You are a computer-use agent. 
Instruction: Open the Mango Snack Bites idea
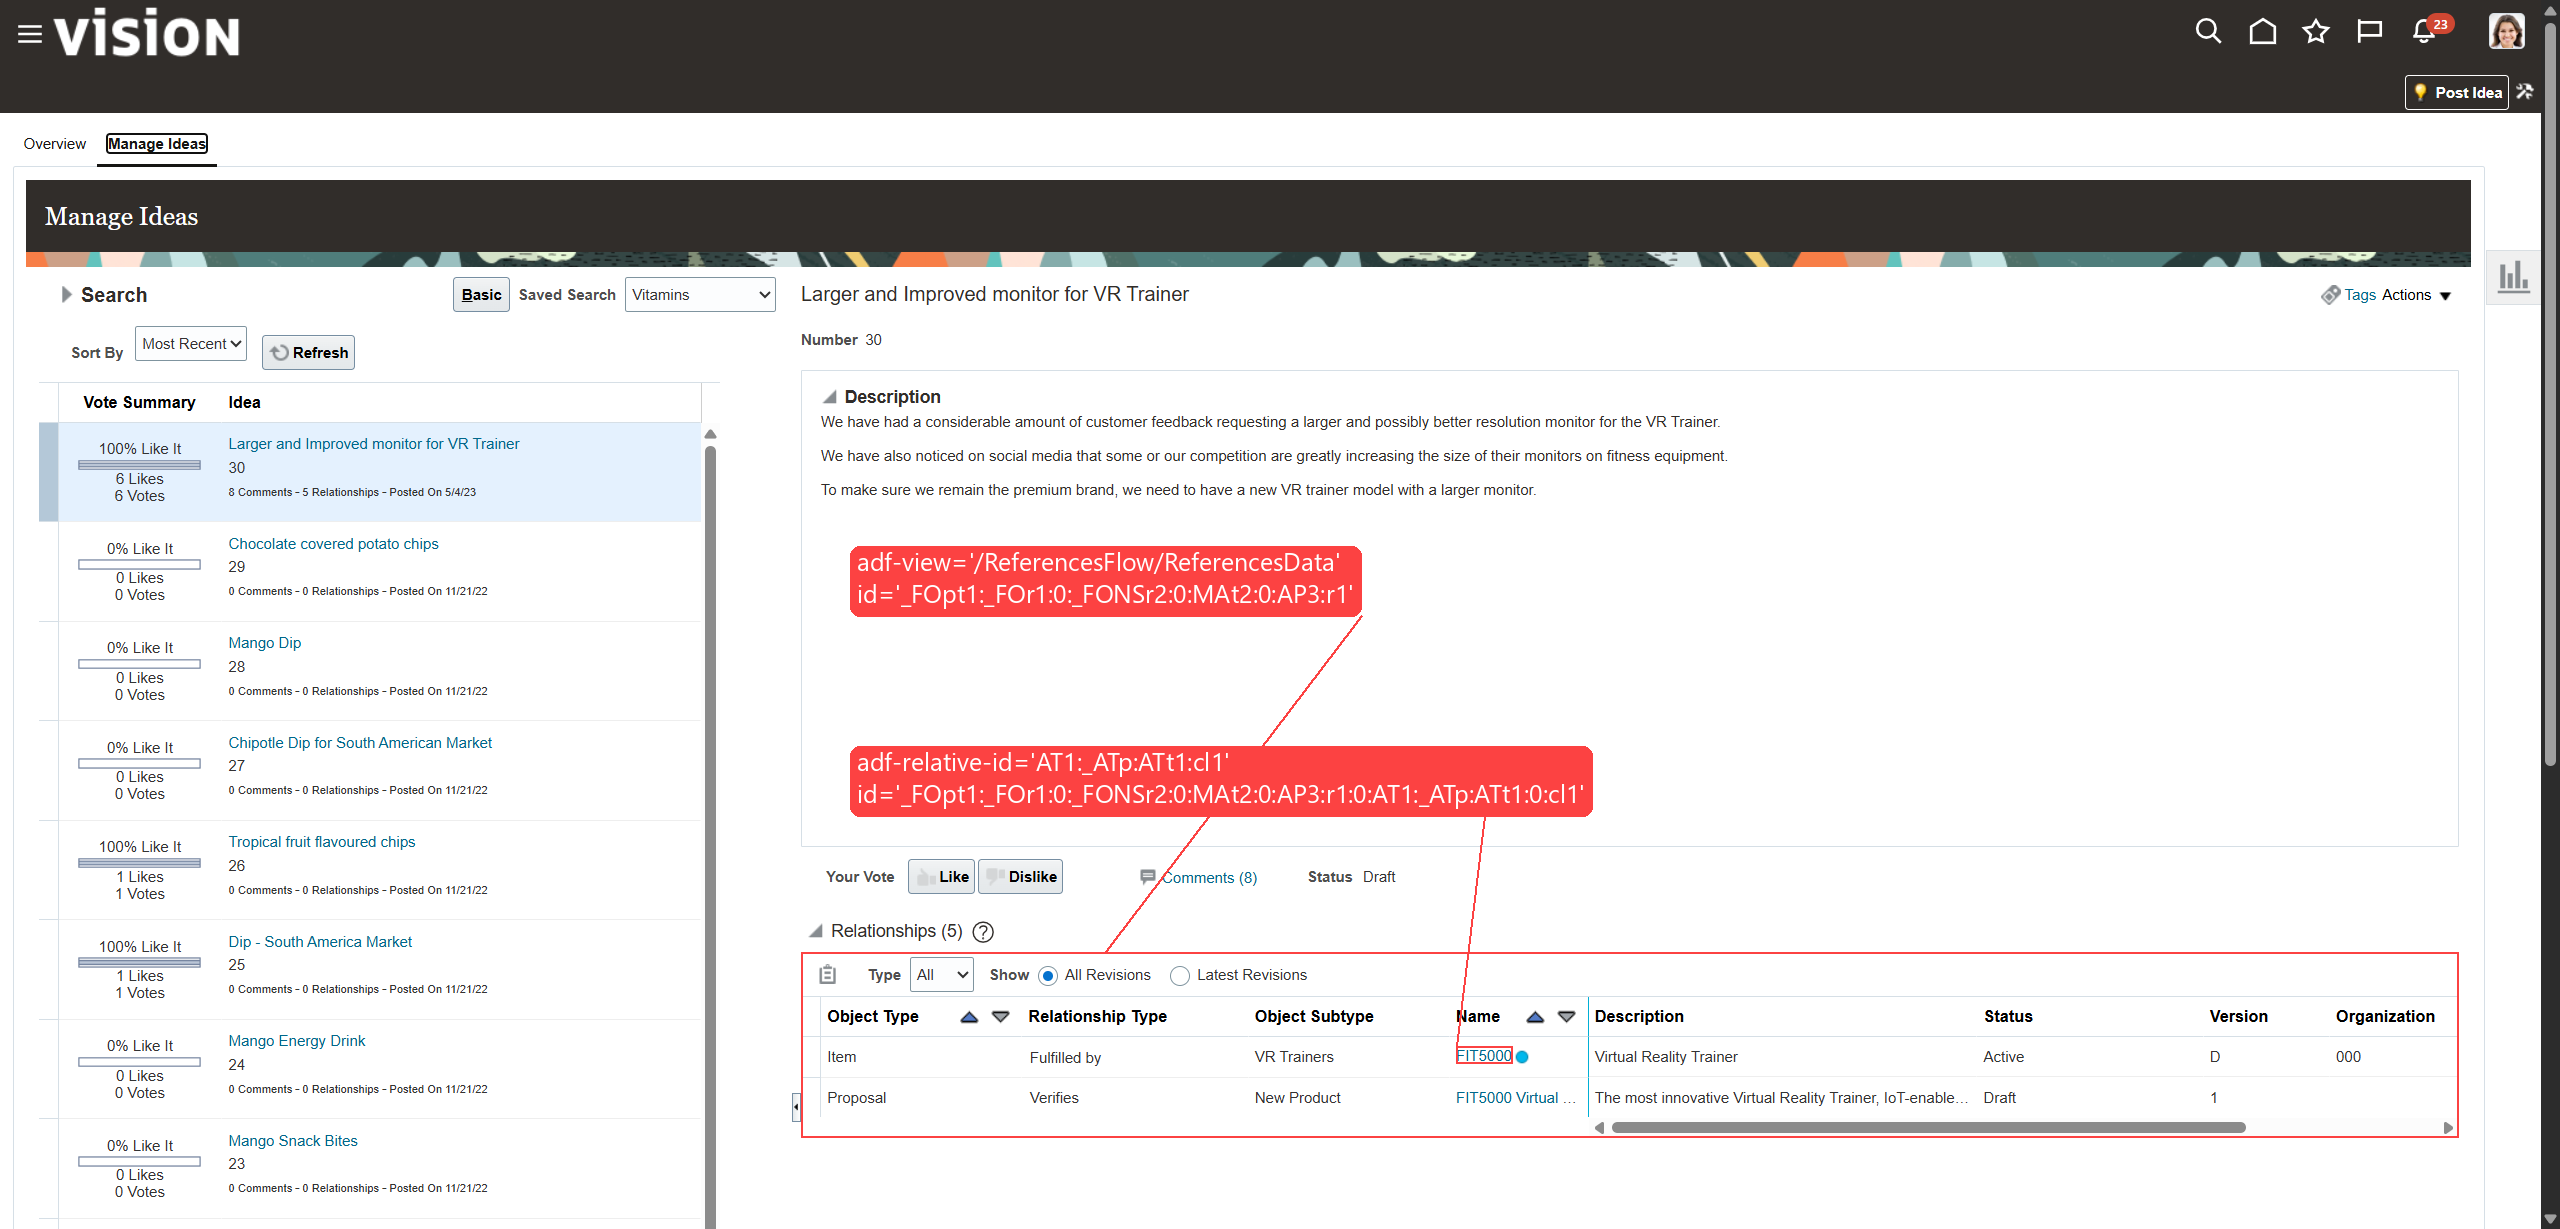[293, 1141]
